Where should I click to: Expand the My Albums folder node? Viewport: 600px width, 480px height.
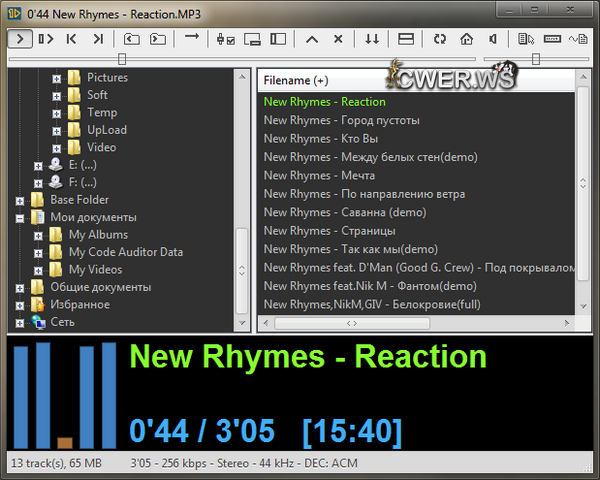[39, 235]
